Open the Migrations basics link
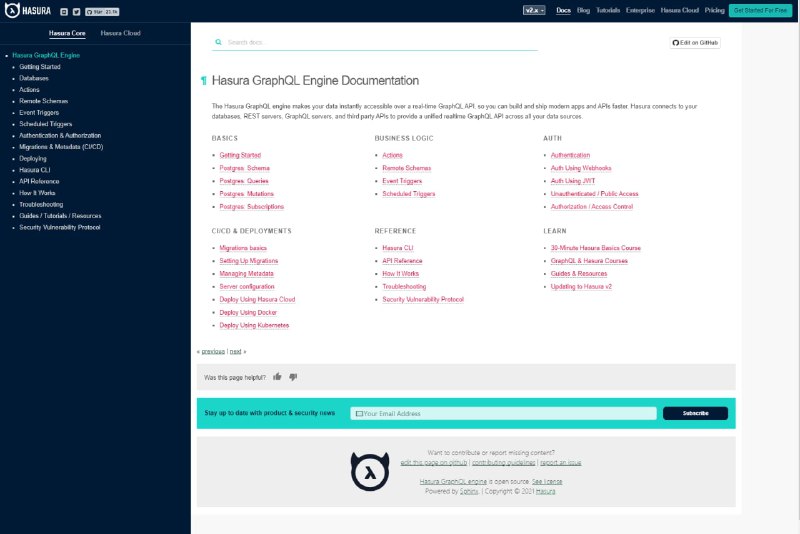 (243, 248)
